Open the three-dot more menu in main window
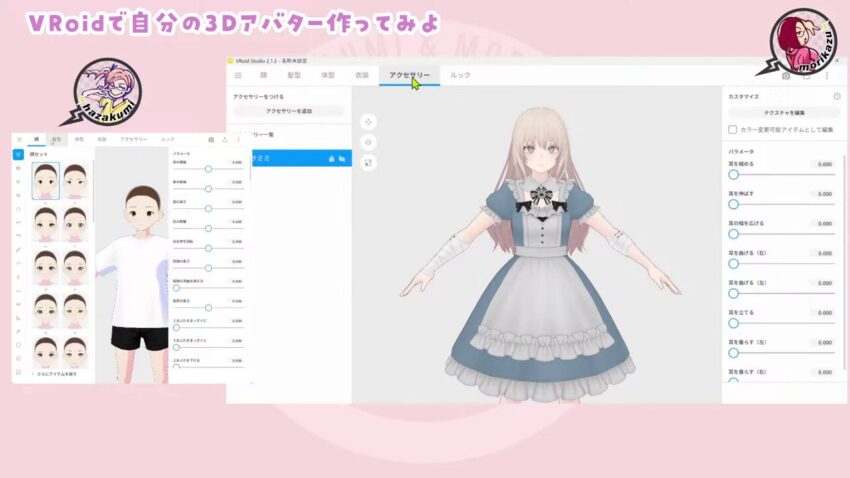The width and height of the screenshot is (850, 478). click(827, 76)
